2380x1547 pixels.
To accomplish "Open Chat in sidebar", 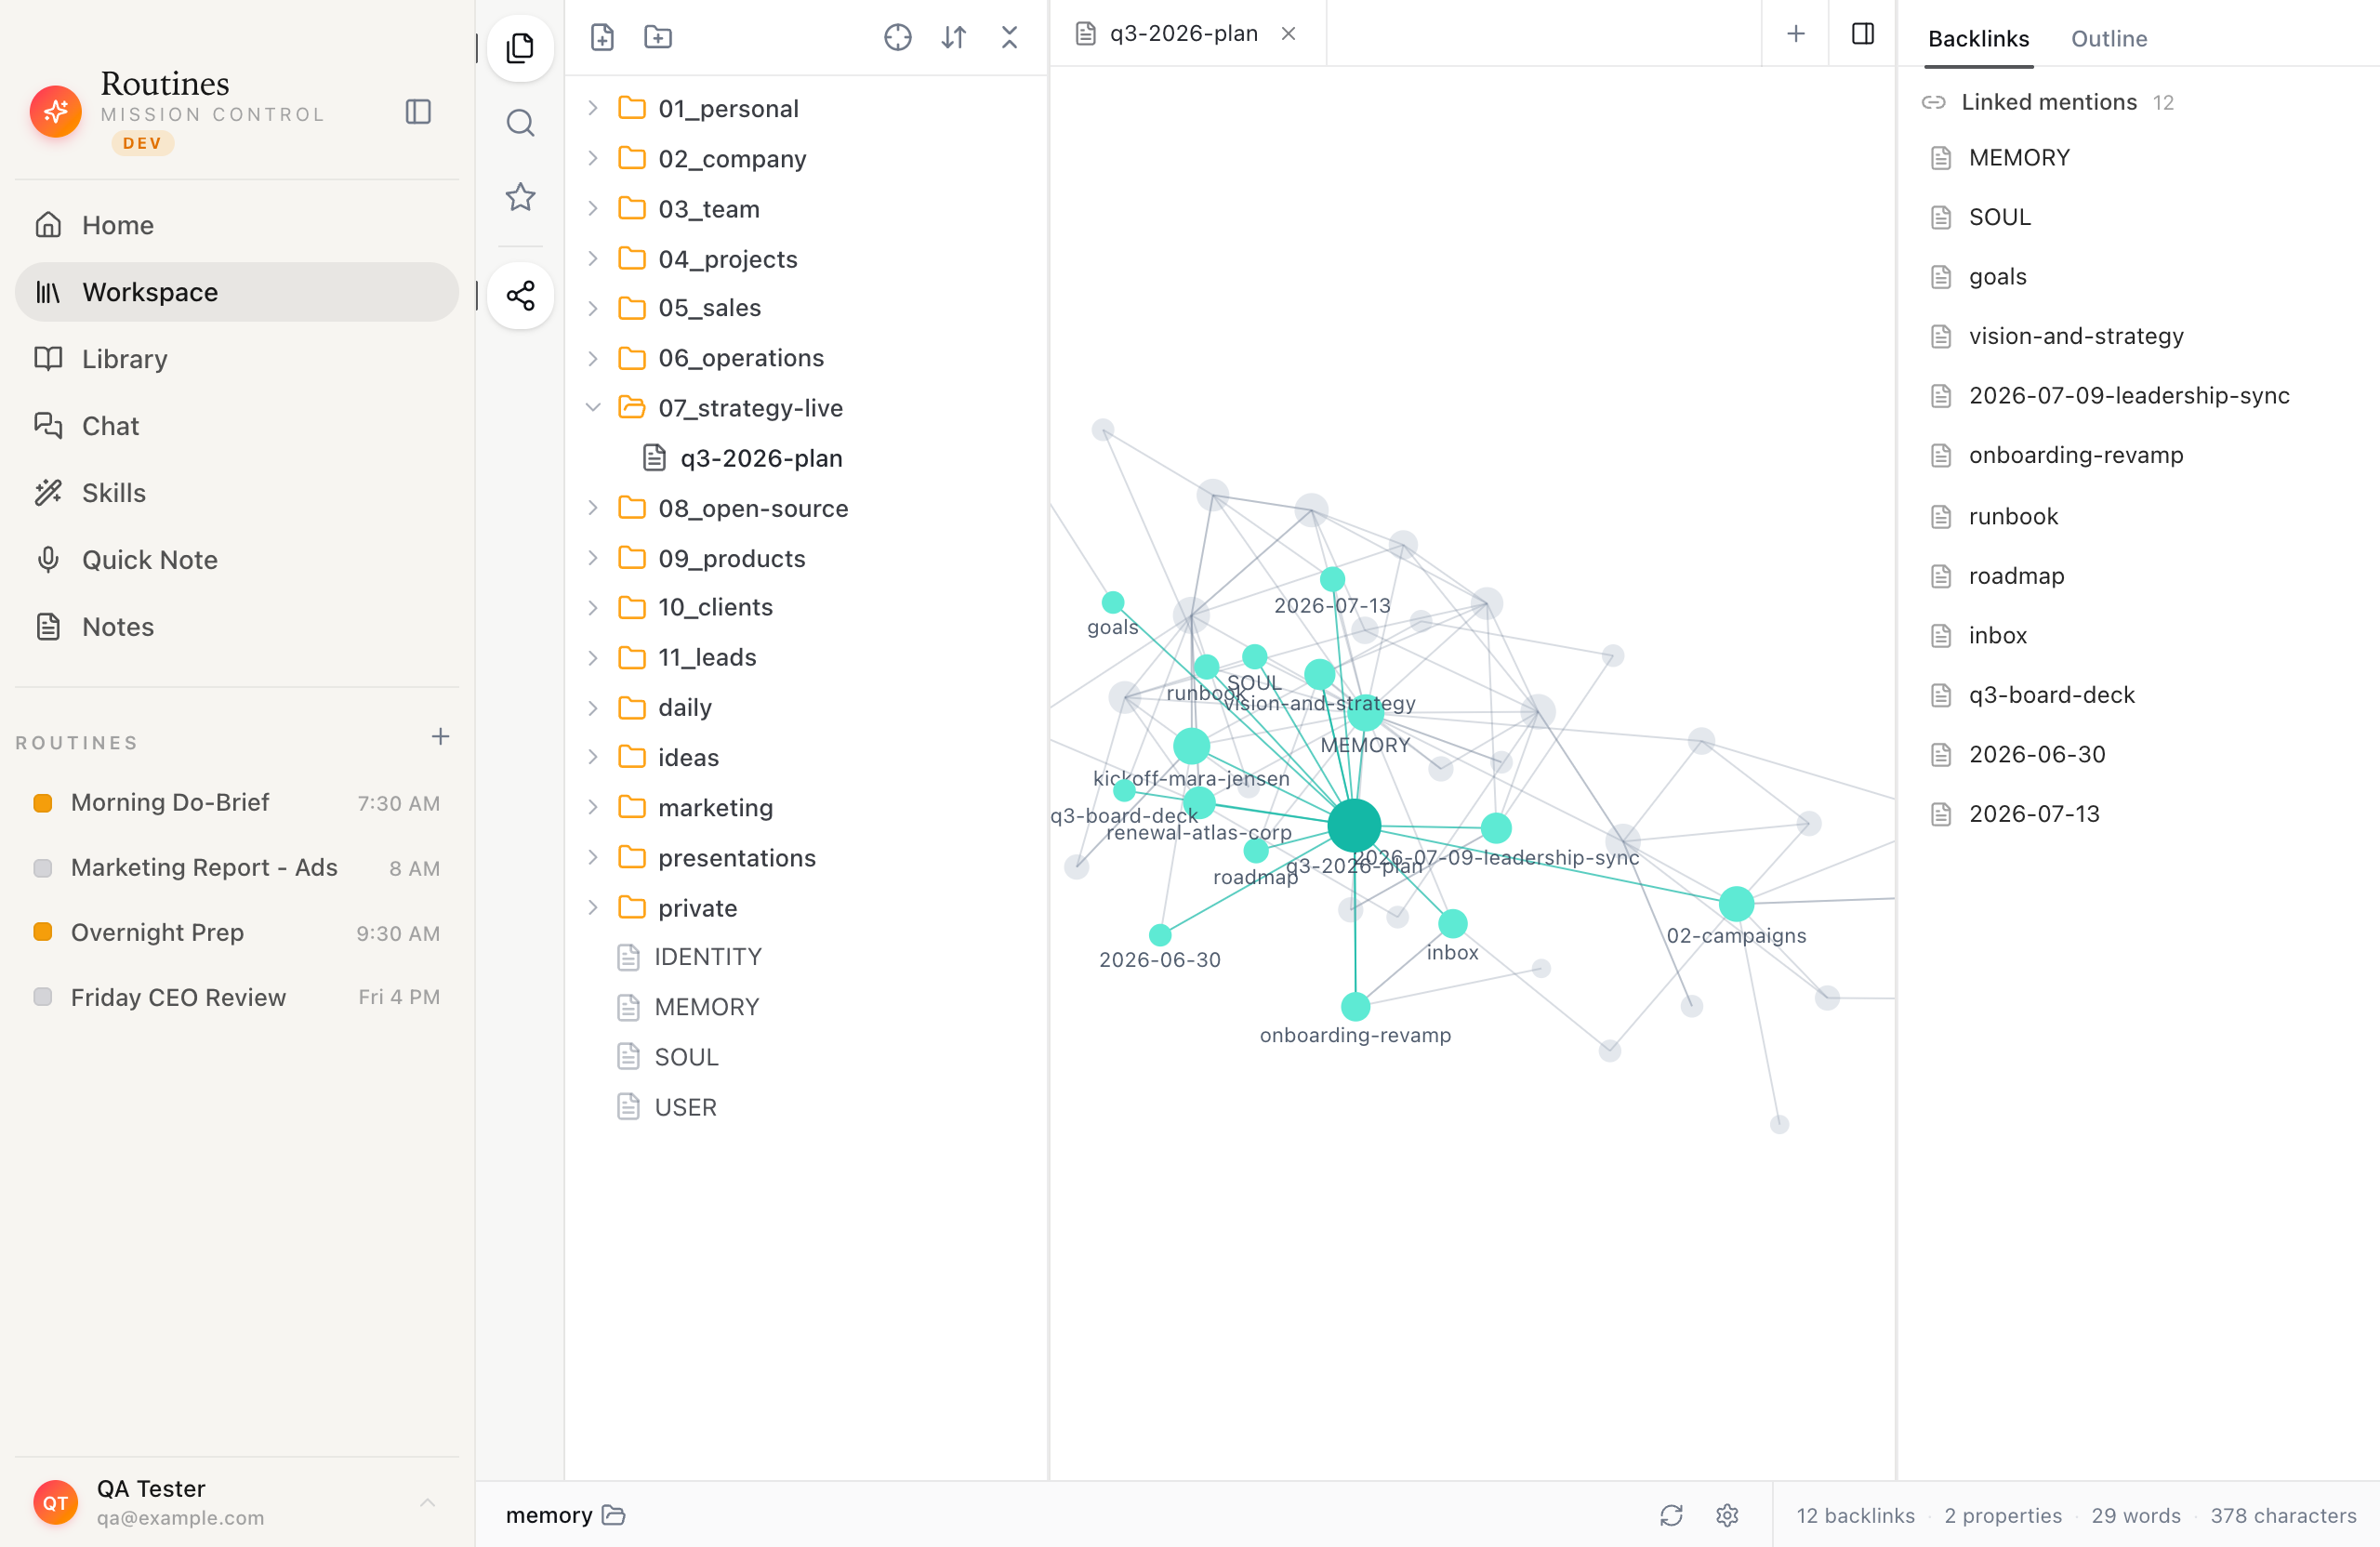I will 237,426.
